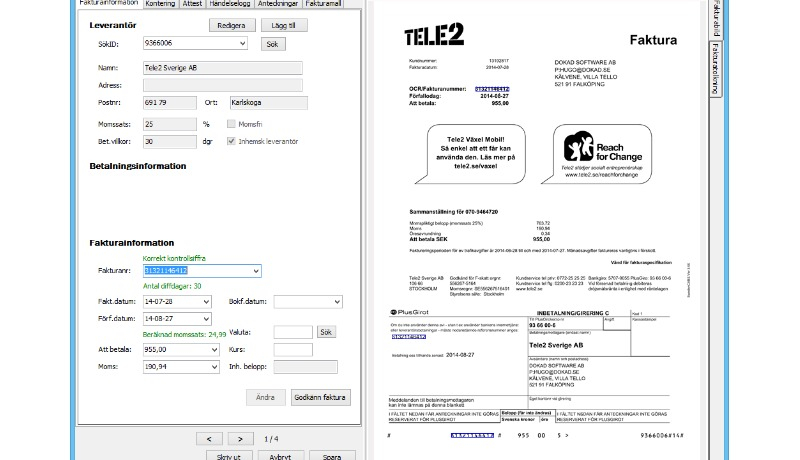
Task: Click the Valuta input field
Action: tap(293, 333)
